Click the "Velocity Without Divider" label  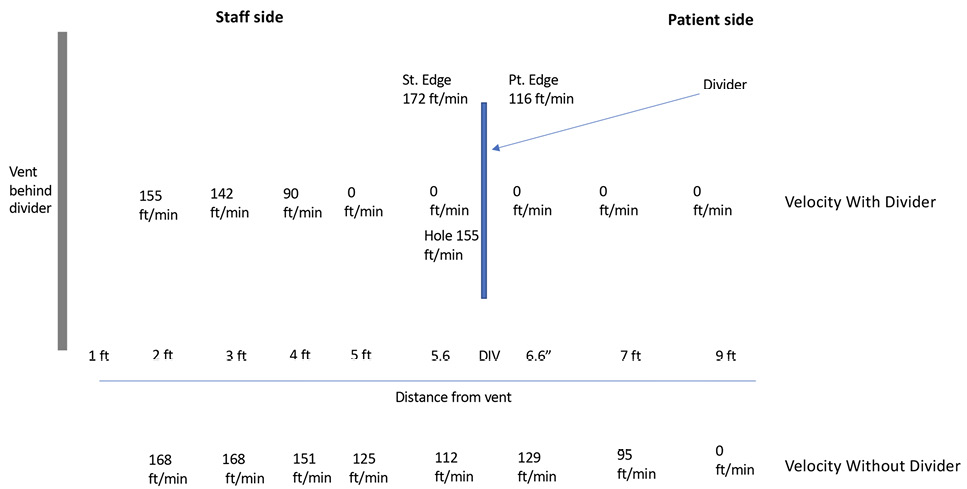pos(872,466)
